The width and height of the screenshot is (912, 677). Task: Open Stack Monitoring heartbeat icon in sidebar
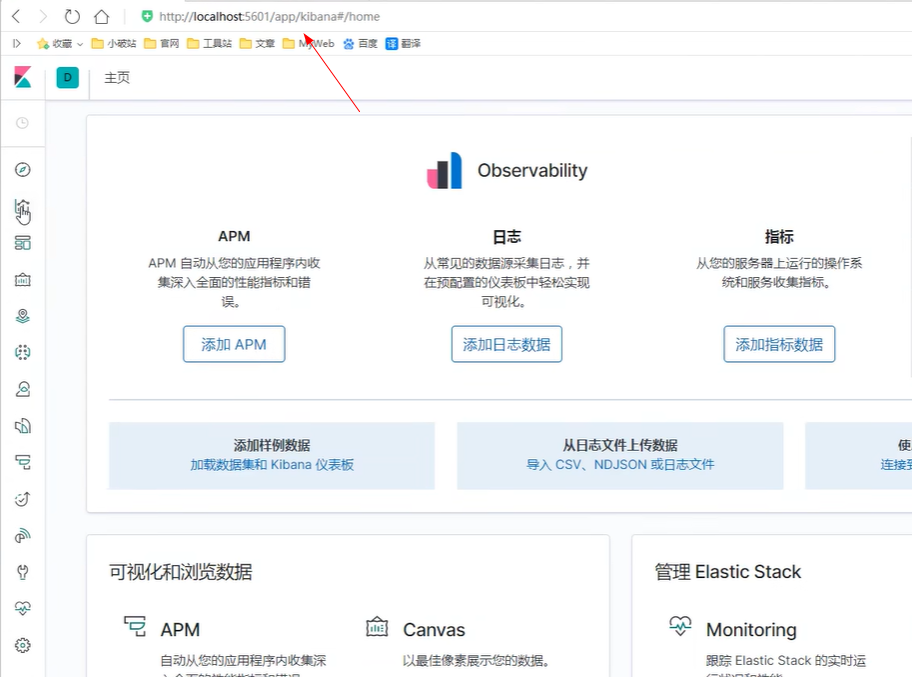pos(22,608)
